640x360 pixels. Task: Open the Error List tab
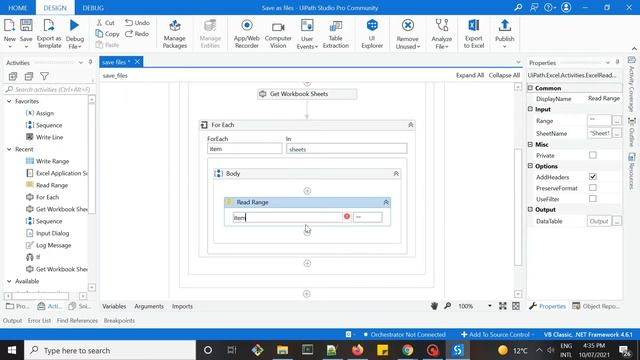(39, 321)
